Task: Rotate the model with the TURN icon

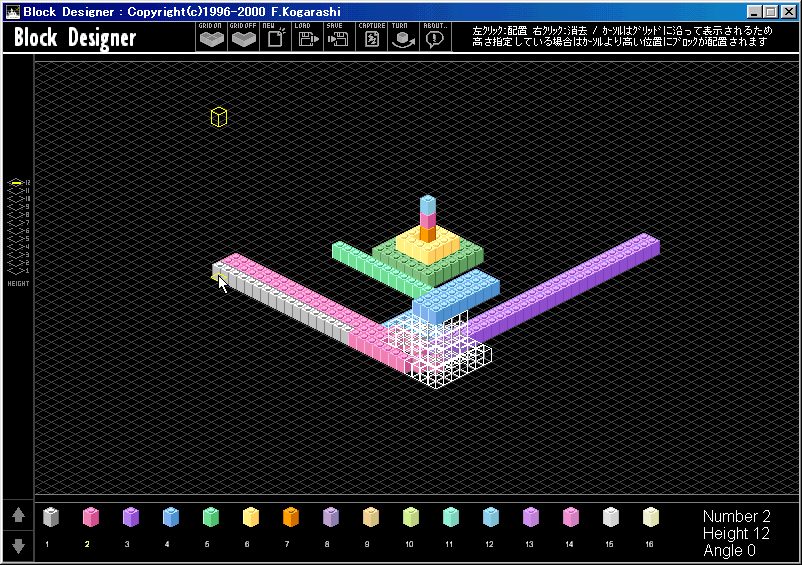Action: [403, 37]
